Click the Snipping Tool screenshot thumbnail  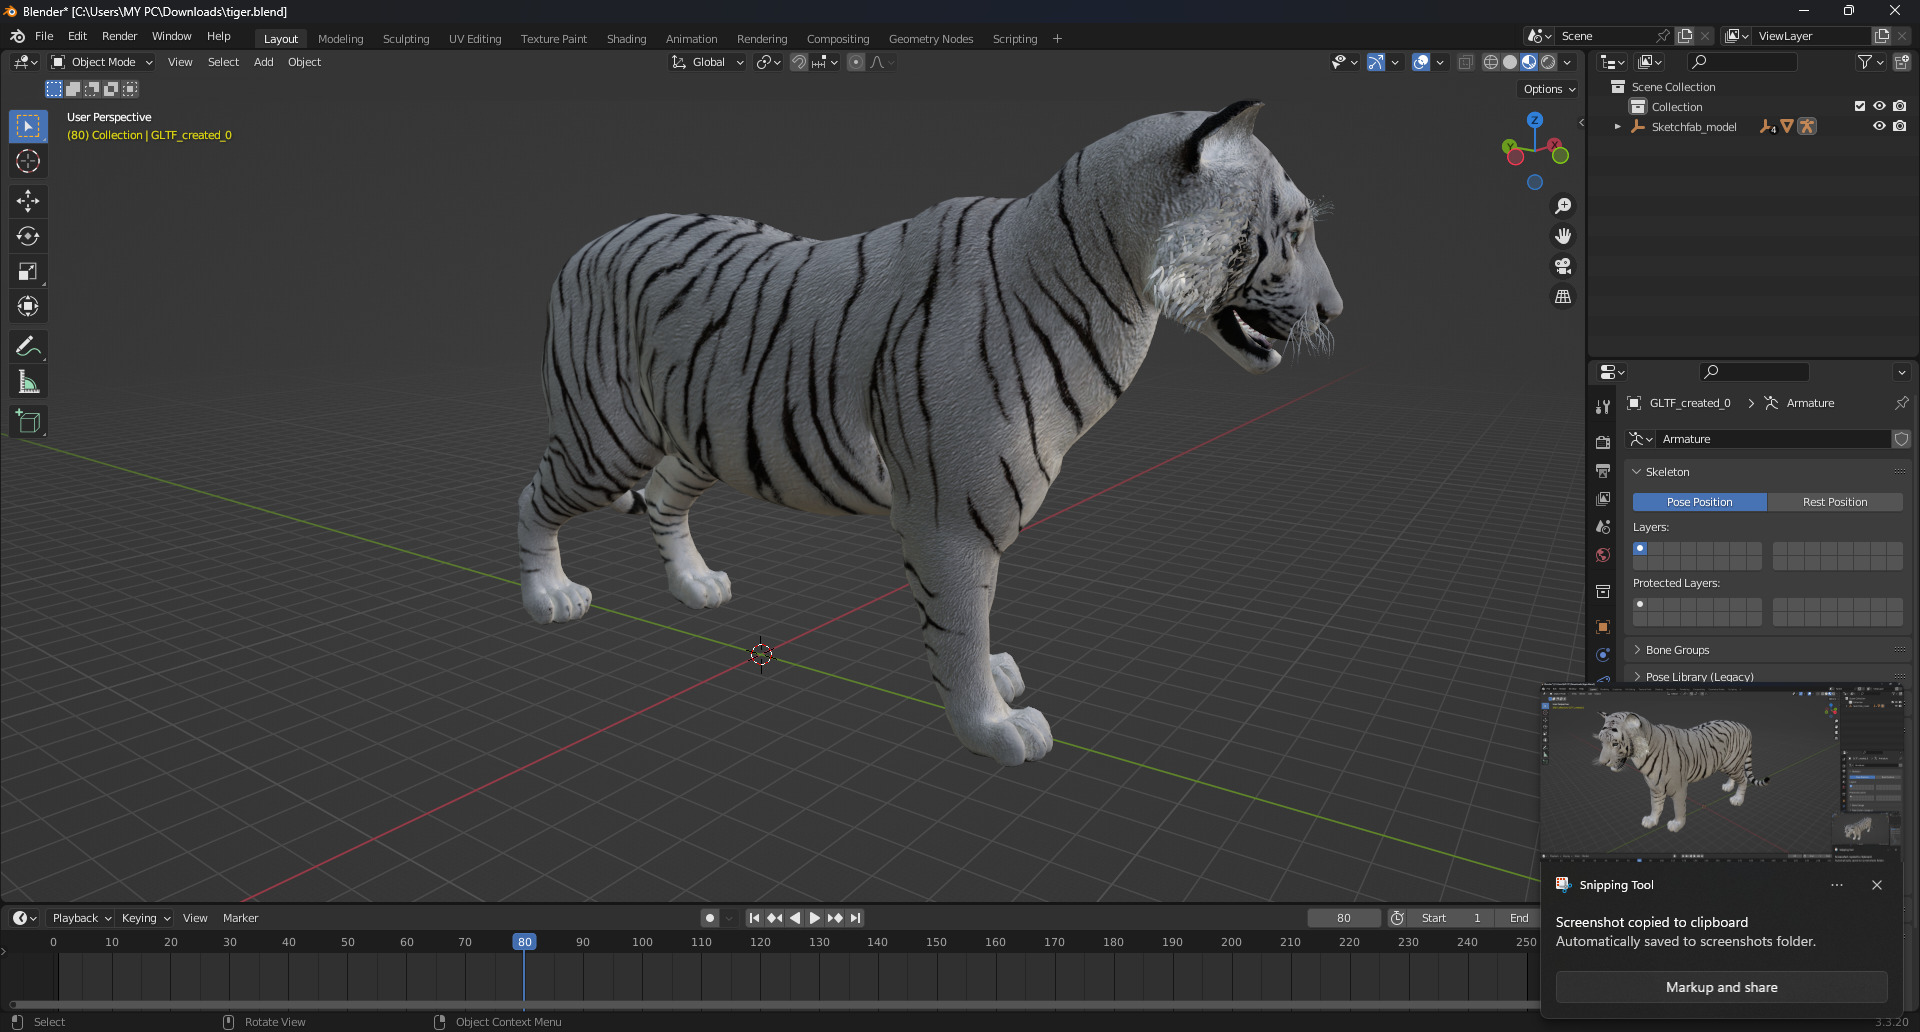tap(1722, 771)
